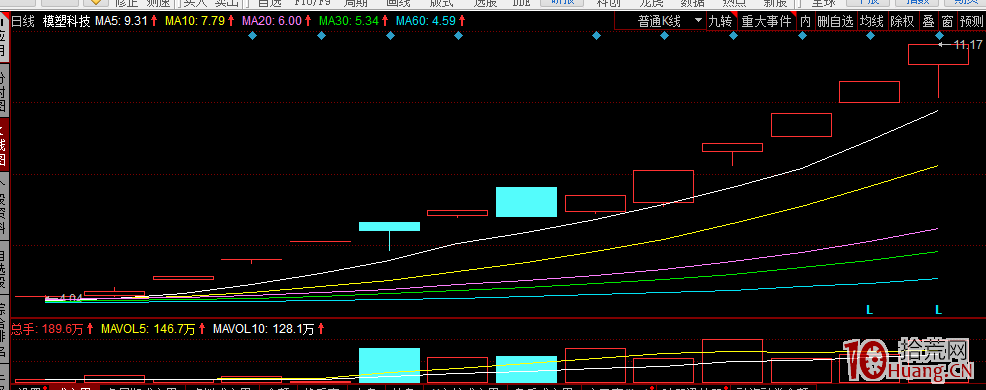Click the tallest cyan volume bar
The width and height of the screenshot is (986, 390).
pos(389,365)
